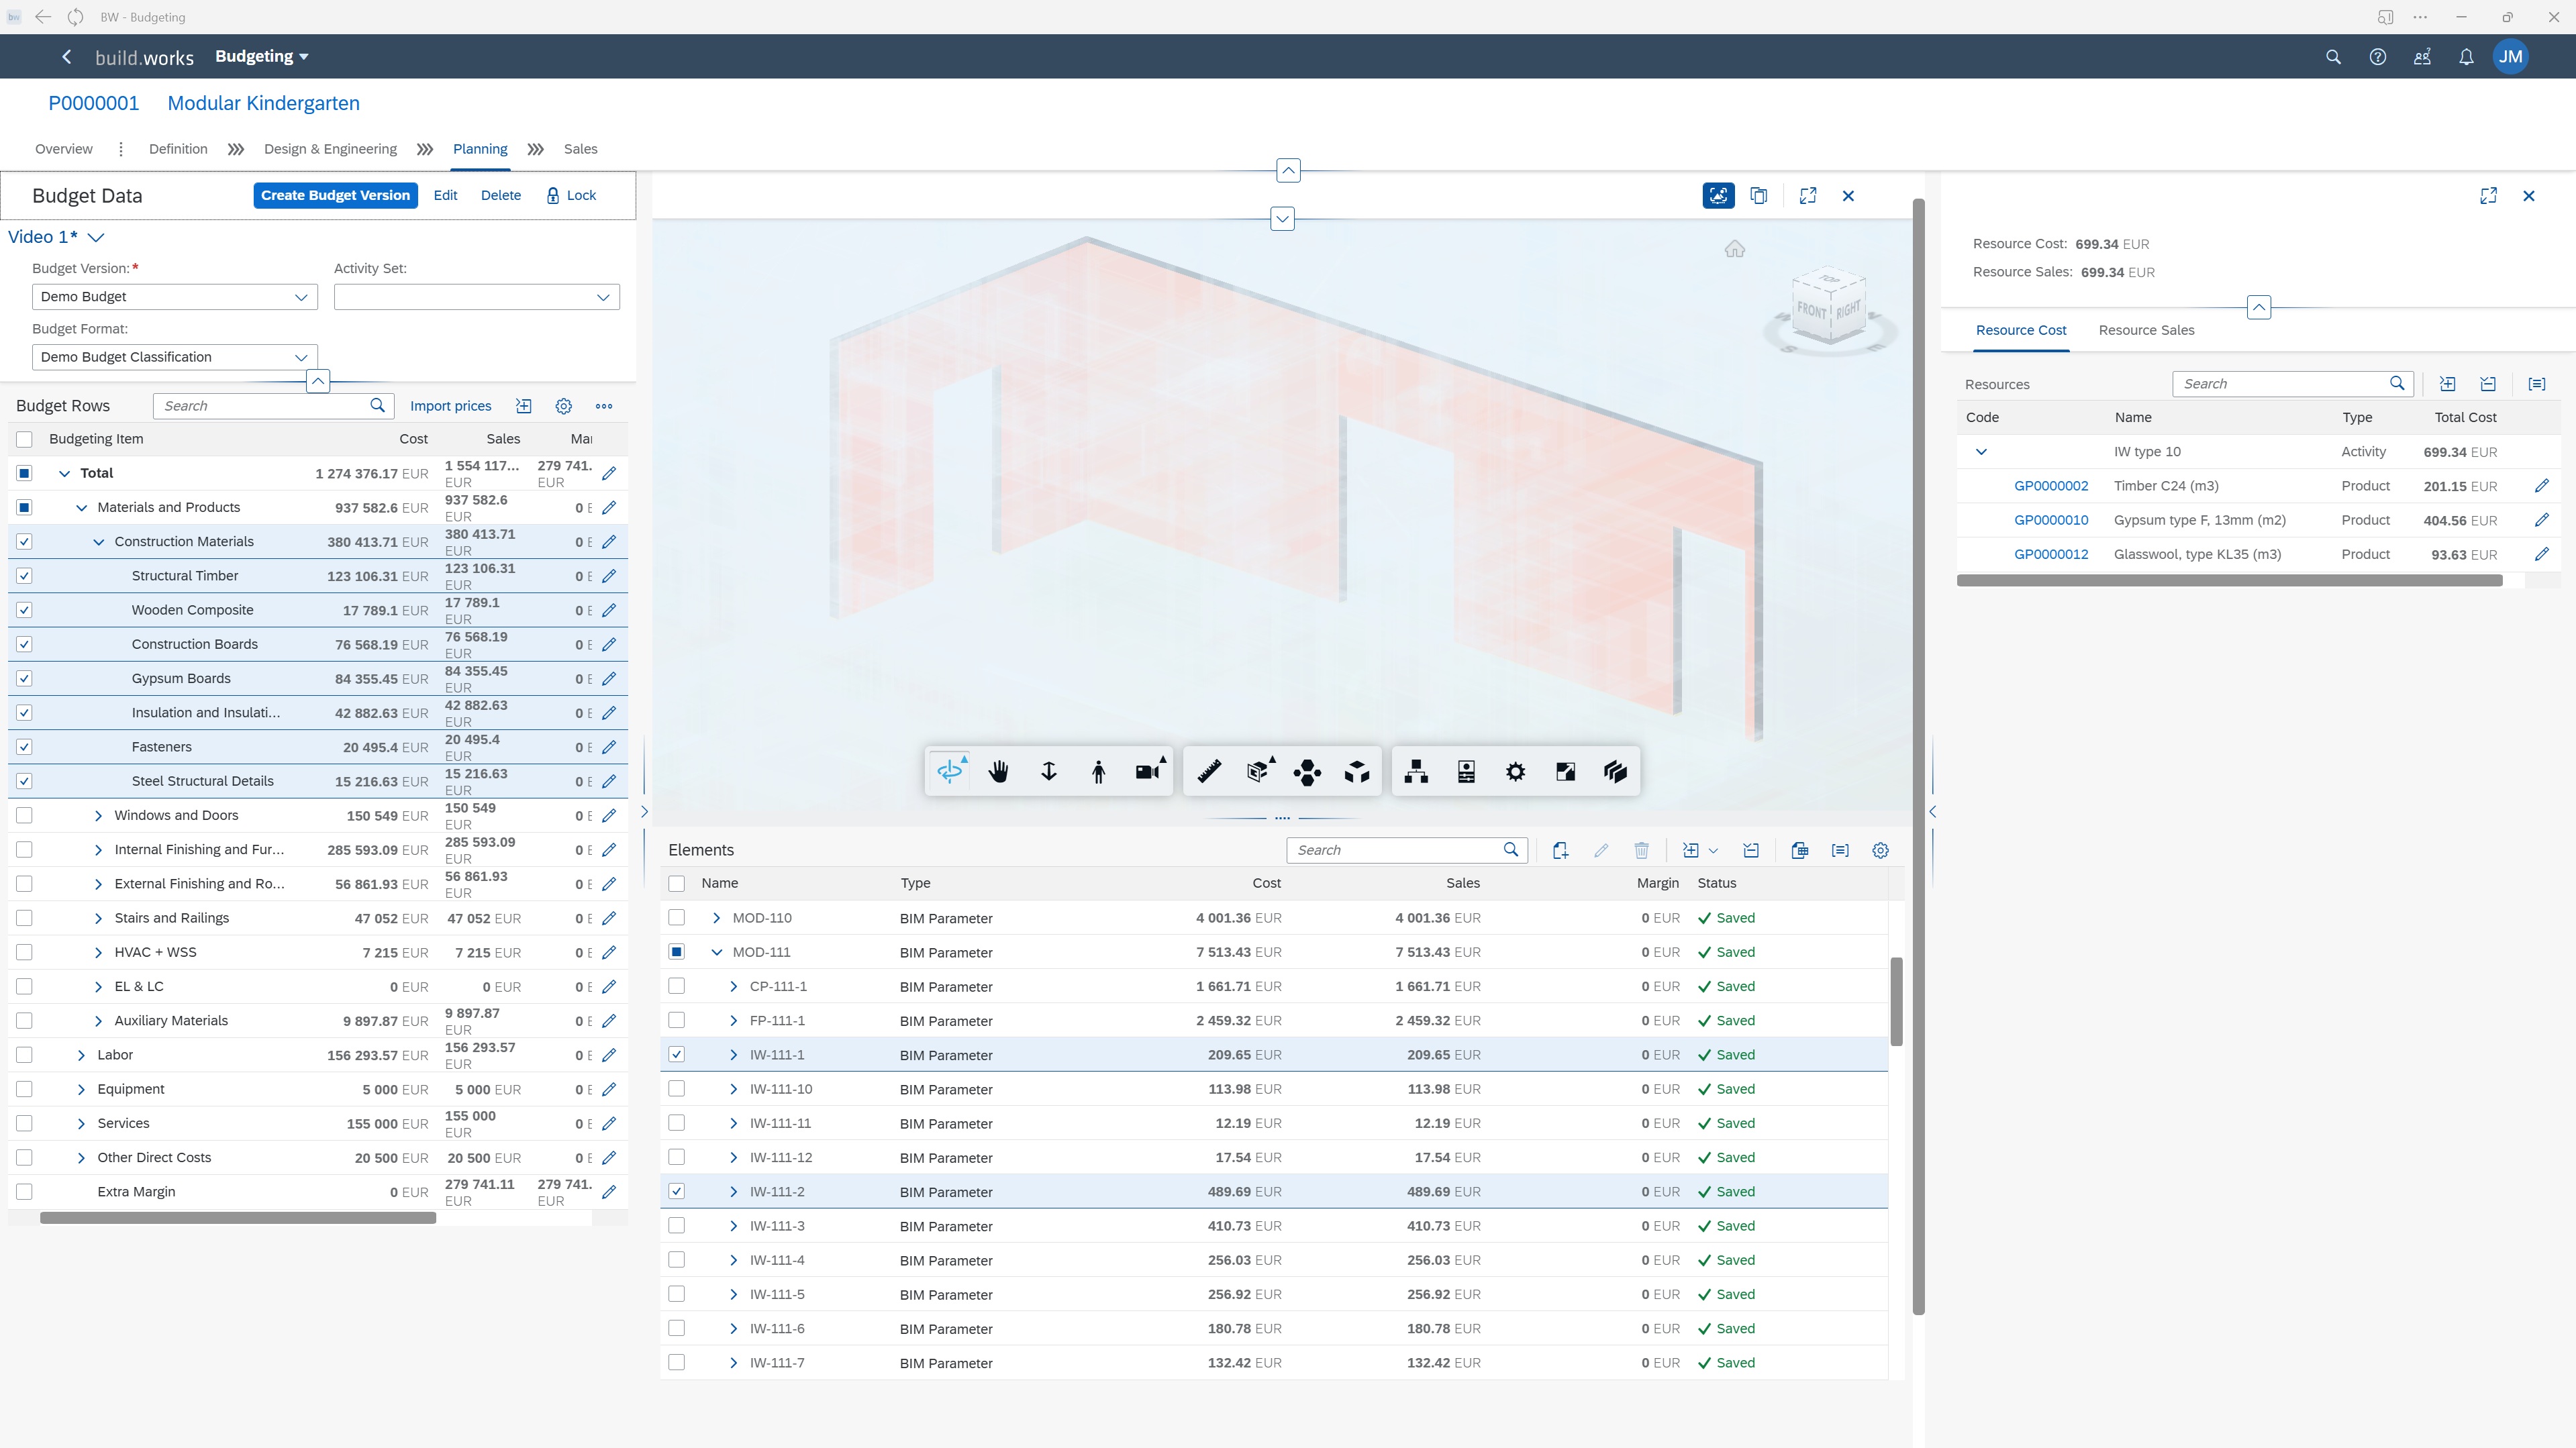Switch to the Resource Sales tab
The image size is (2576, 1448).
coord(2146,330)
